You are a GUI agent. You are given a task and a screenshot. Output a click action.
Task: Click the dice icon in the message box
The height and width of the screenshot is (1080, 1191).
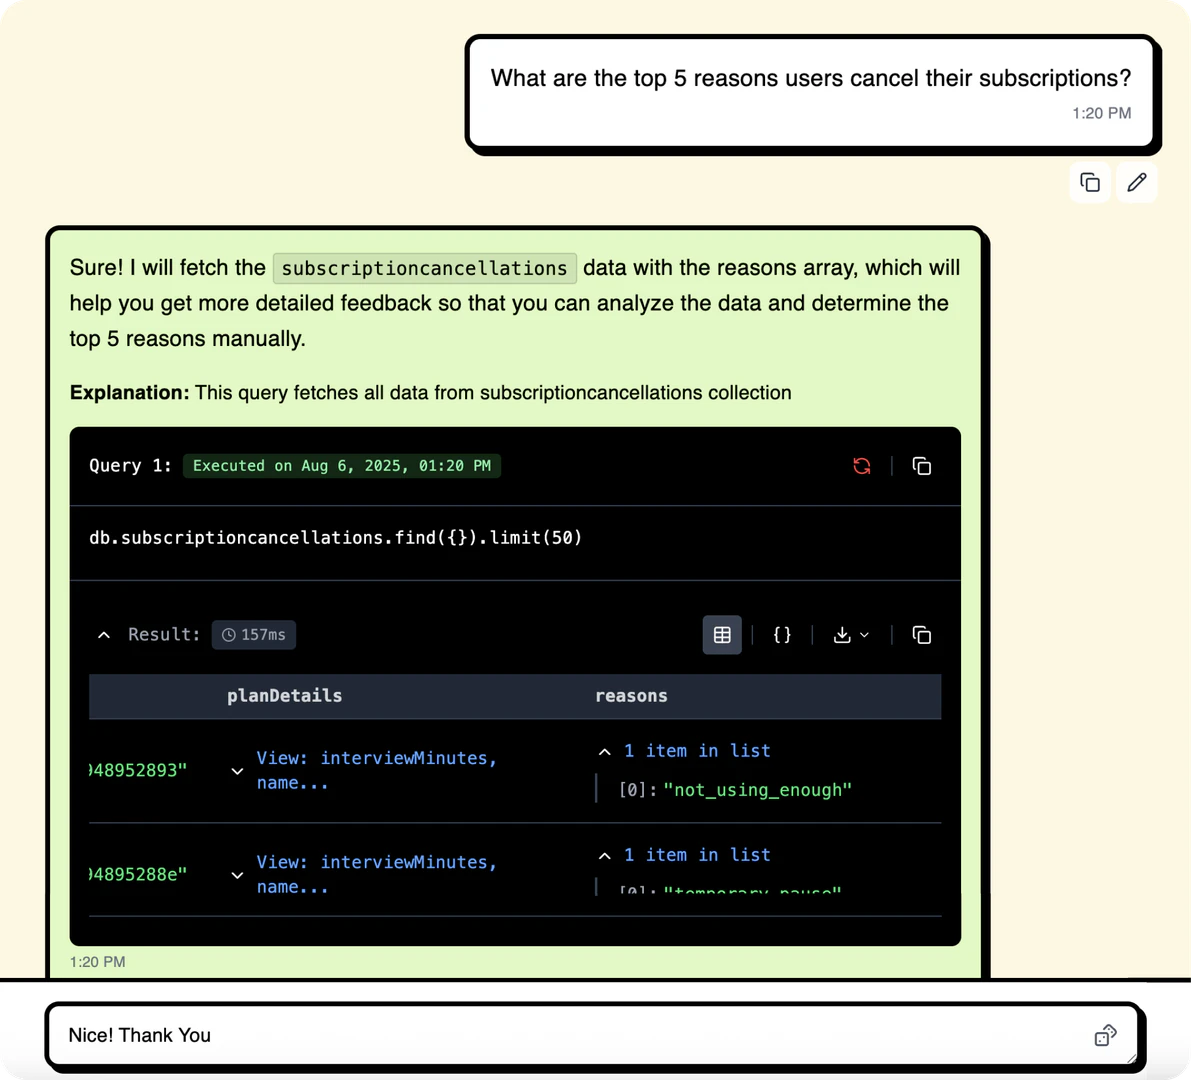click(1105, 1036)
